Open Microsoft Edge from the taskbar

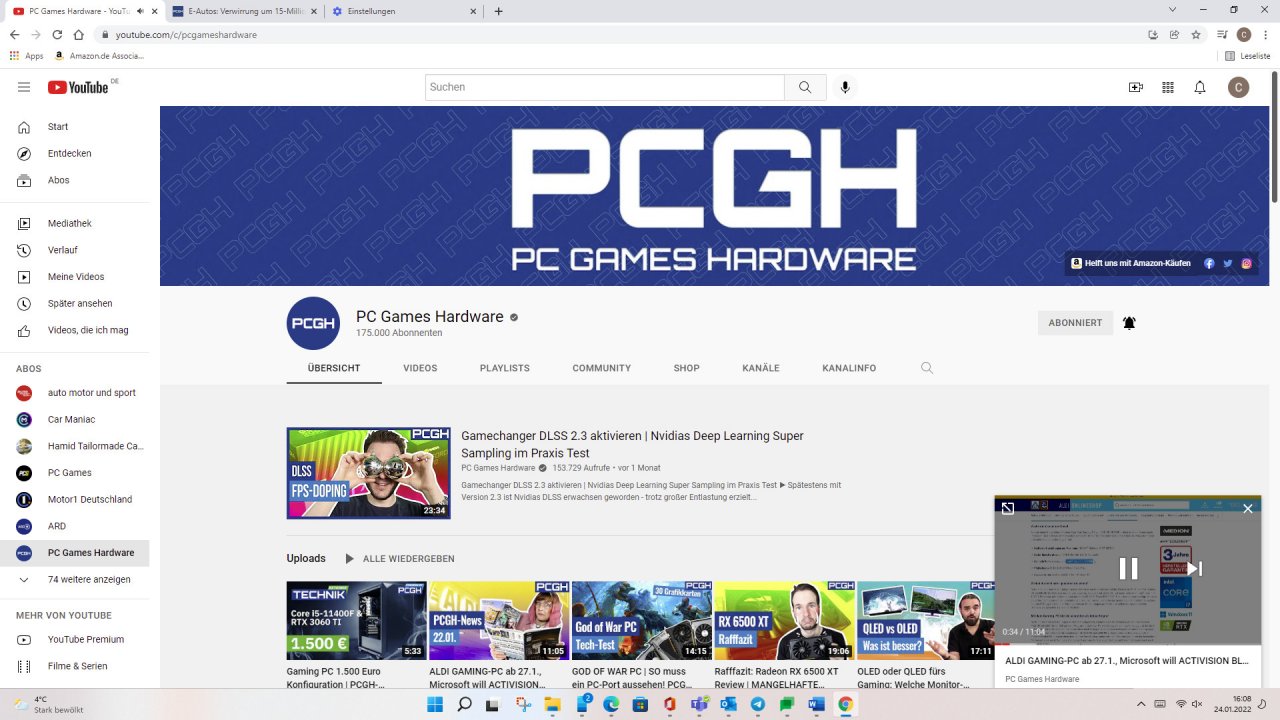click(611, 704)
